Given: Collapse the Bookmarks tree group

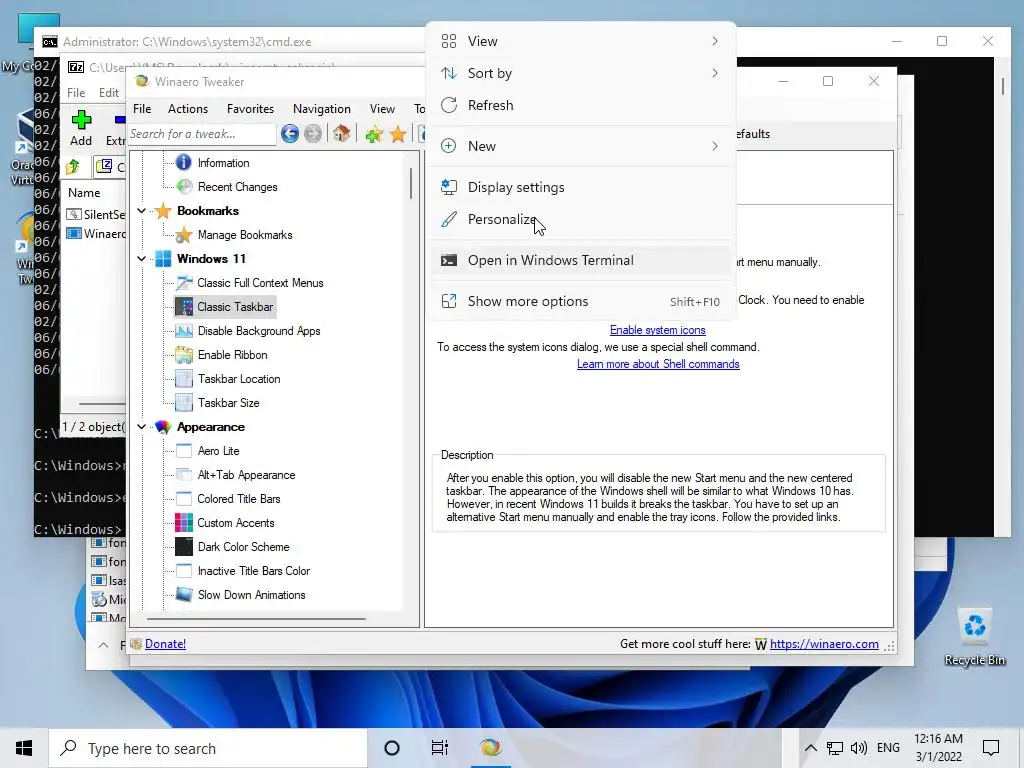Looking at the screenshot, I should tap(142, 211).
